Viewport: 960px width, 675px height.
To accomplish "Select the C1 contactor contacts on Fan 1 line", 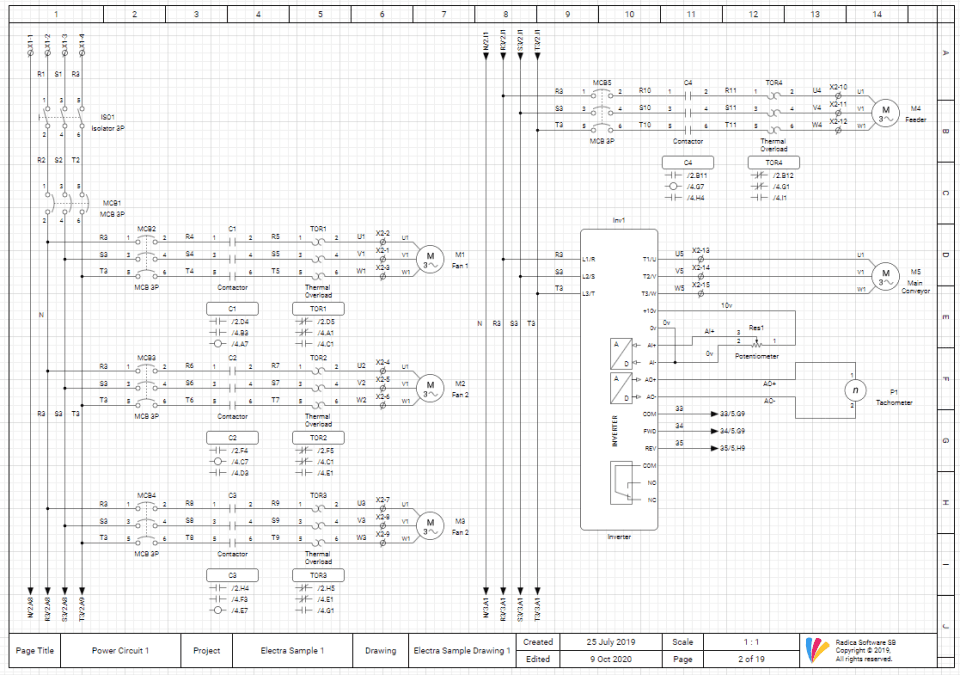I will pyautogui.click(x=232, y=259).
